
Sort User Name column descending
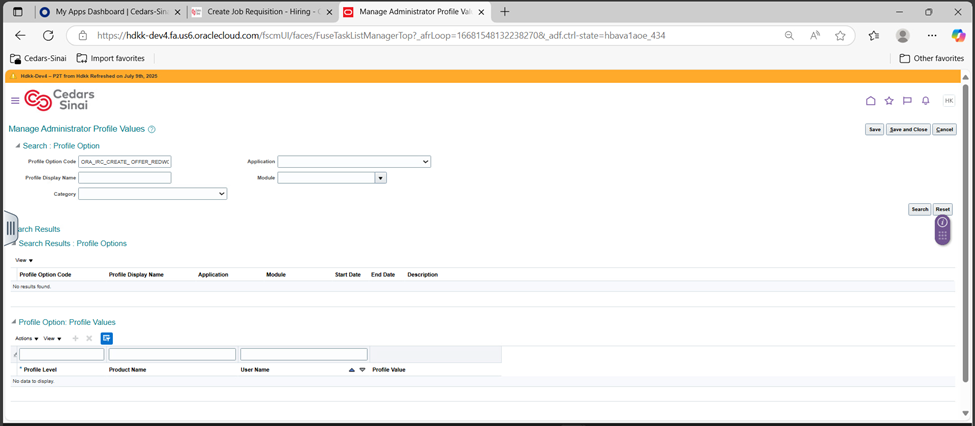point(362,369)
